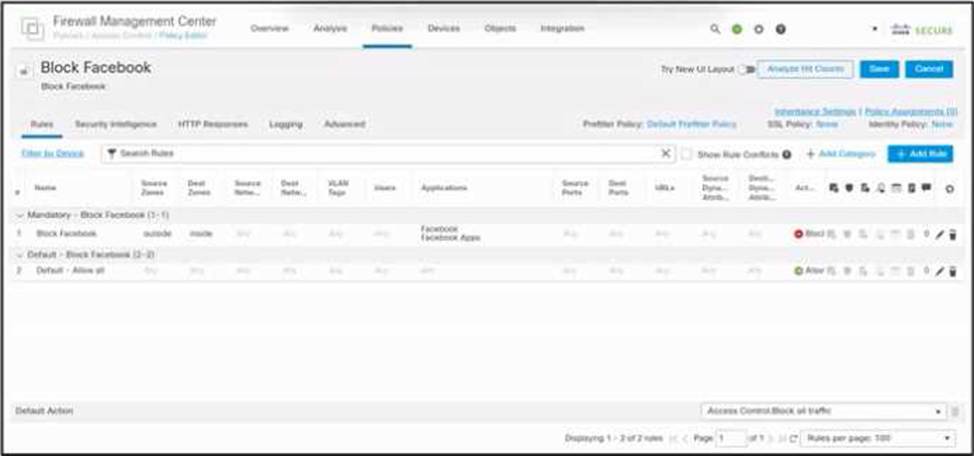Open the Integration menu
The image size is (974, 456).
click(x=562, y=29)
